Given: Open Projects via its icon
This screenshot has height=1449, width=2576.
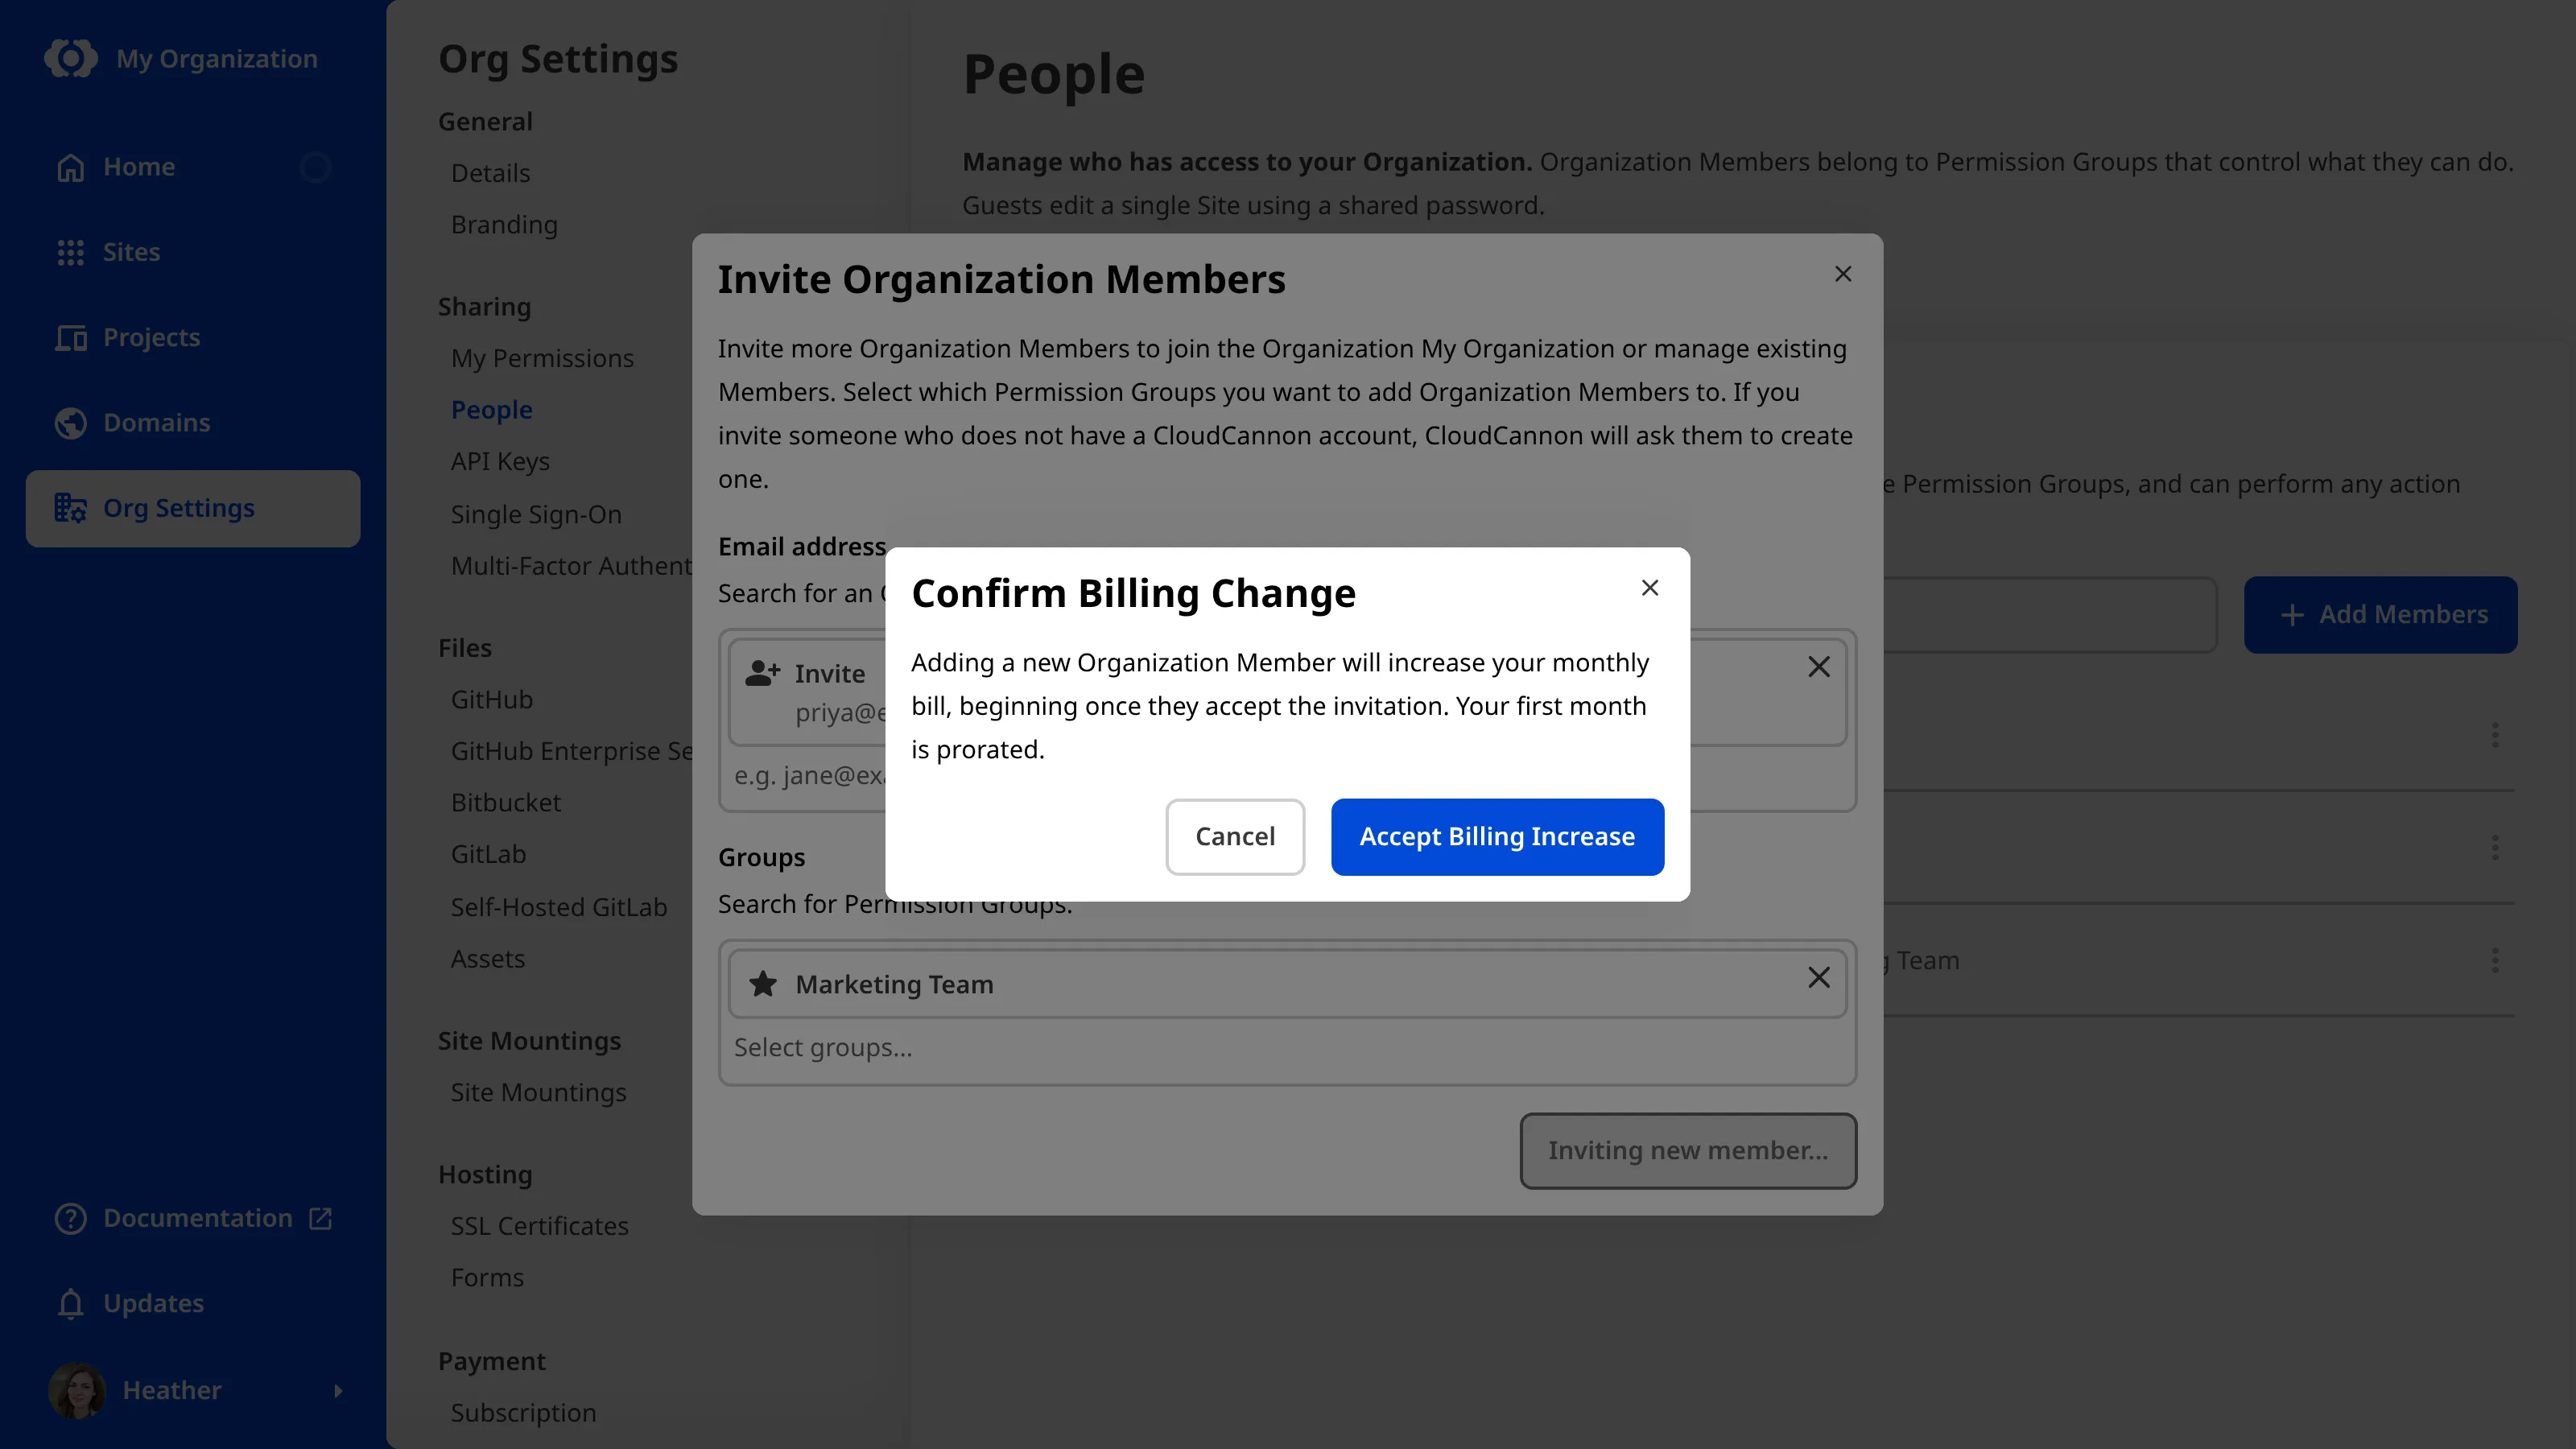Looking at the screenshot, I should (x=70, y=338).
